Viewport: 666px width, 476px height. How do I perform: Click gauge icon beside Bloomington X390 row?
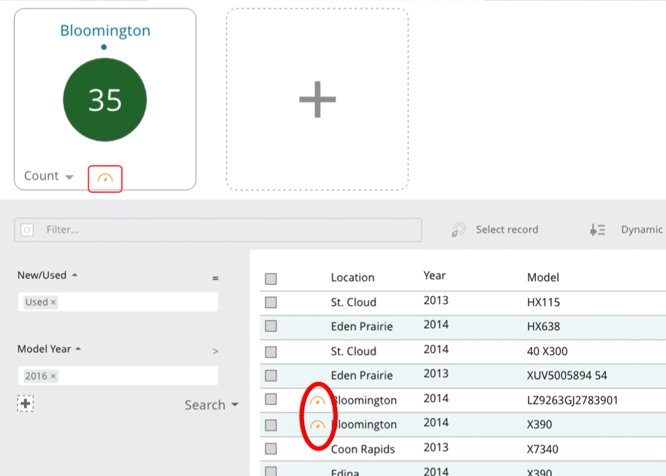(318, 425)
